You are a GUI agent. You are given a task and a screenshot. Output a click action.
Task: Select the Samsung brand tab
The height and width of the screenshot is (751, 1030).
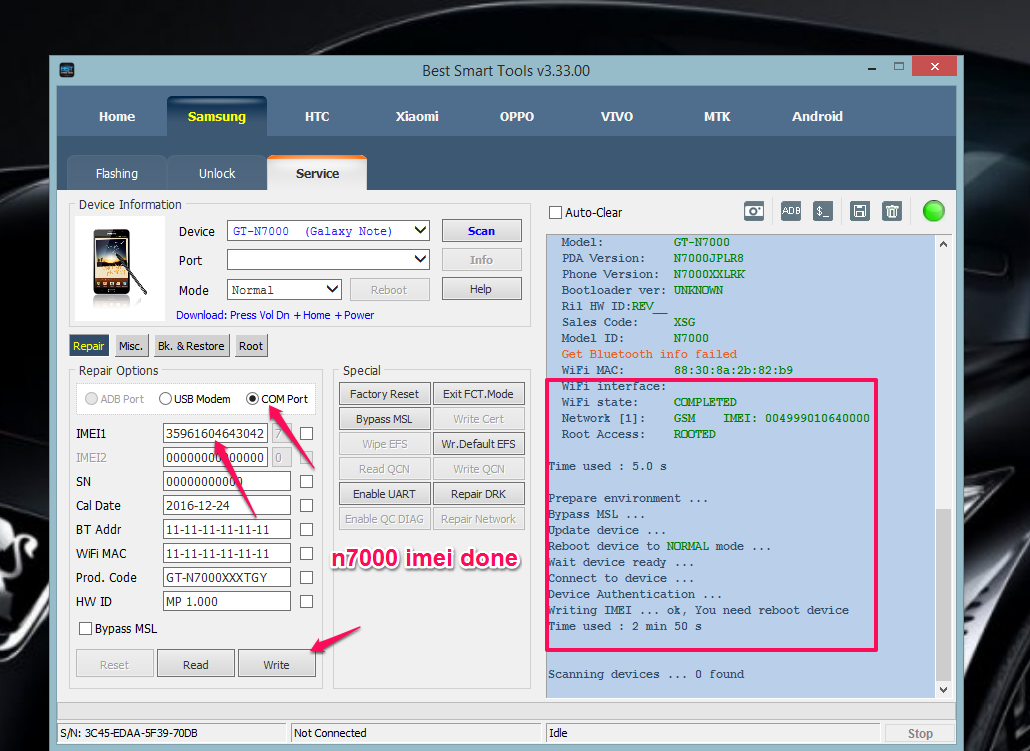coord(217,116)
